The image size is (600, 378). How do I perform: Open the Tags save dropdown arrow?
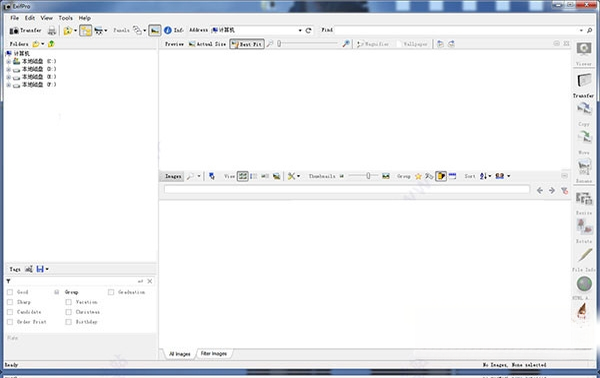[47, 269]
